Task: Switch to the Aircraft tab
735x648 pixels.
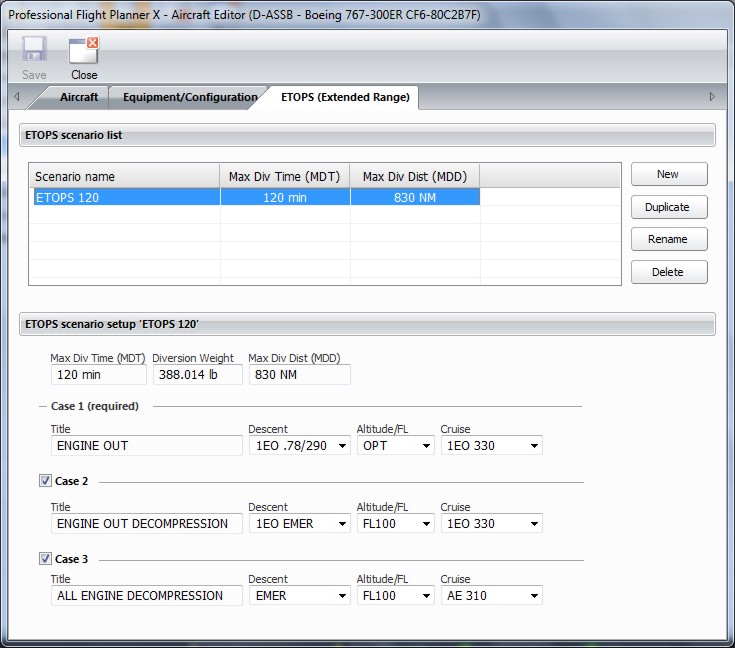Action: click(79, 97)
